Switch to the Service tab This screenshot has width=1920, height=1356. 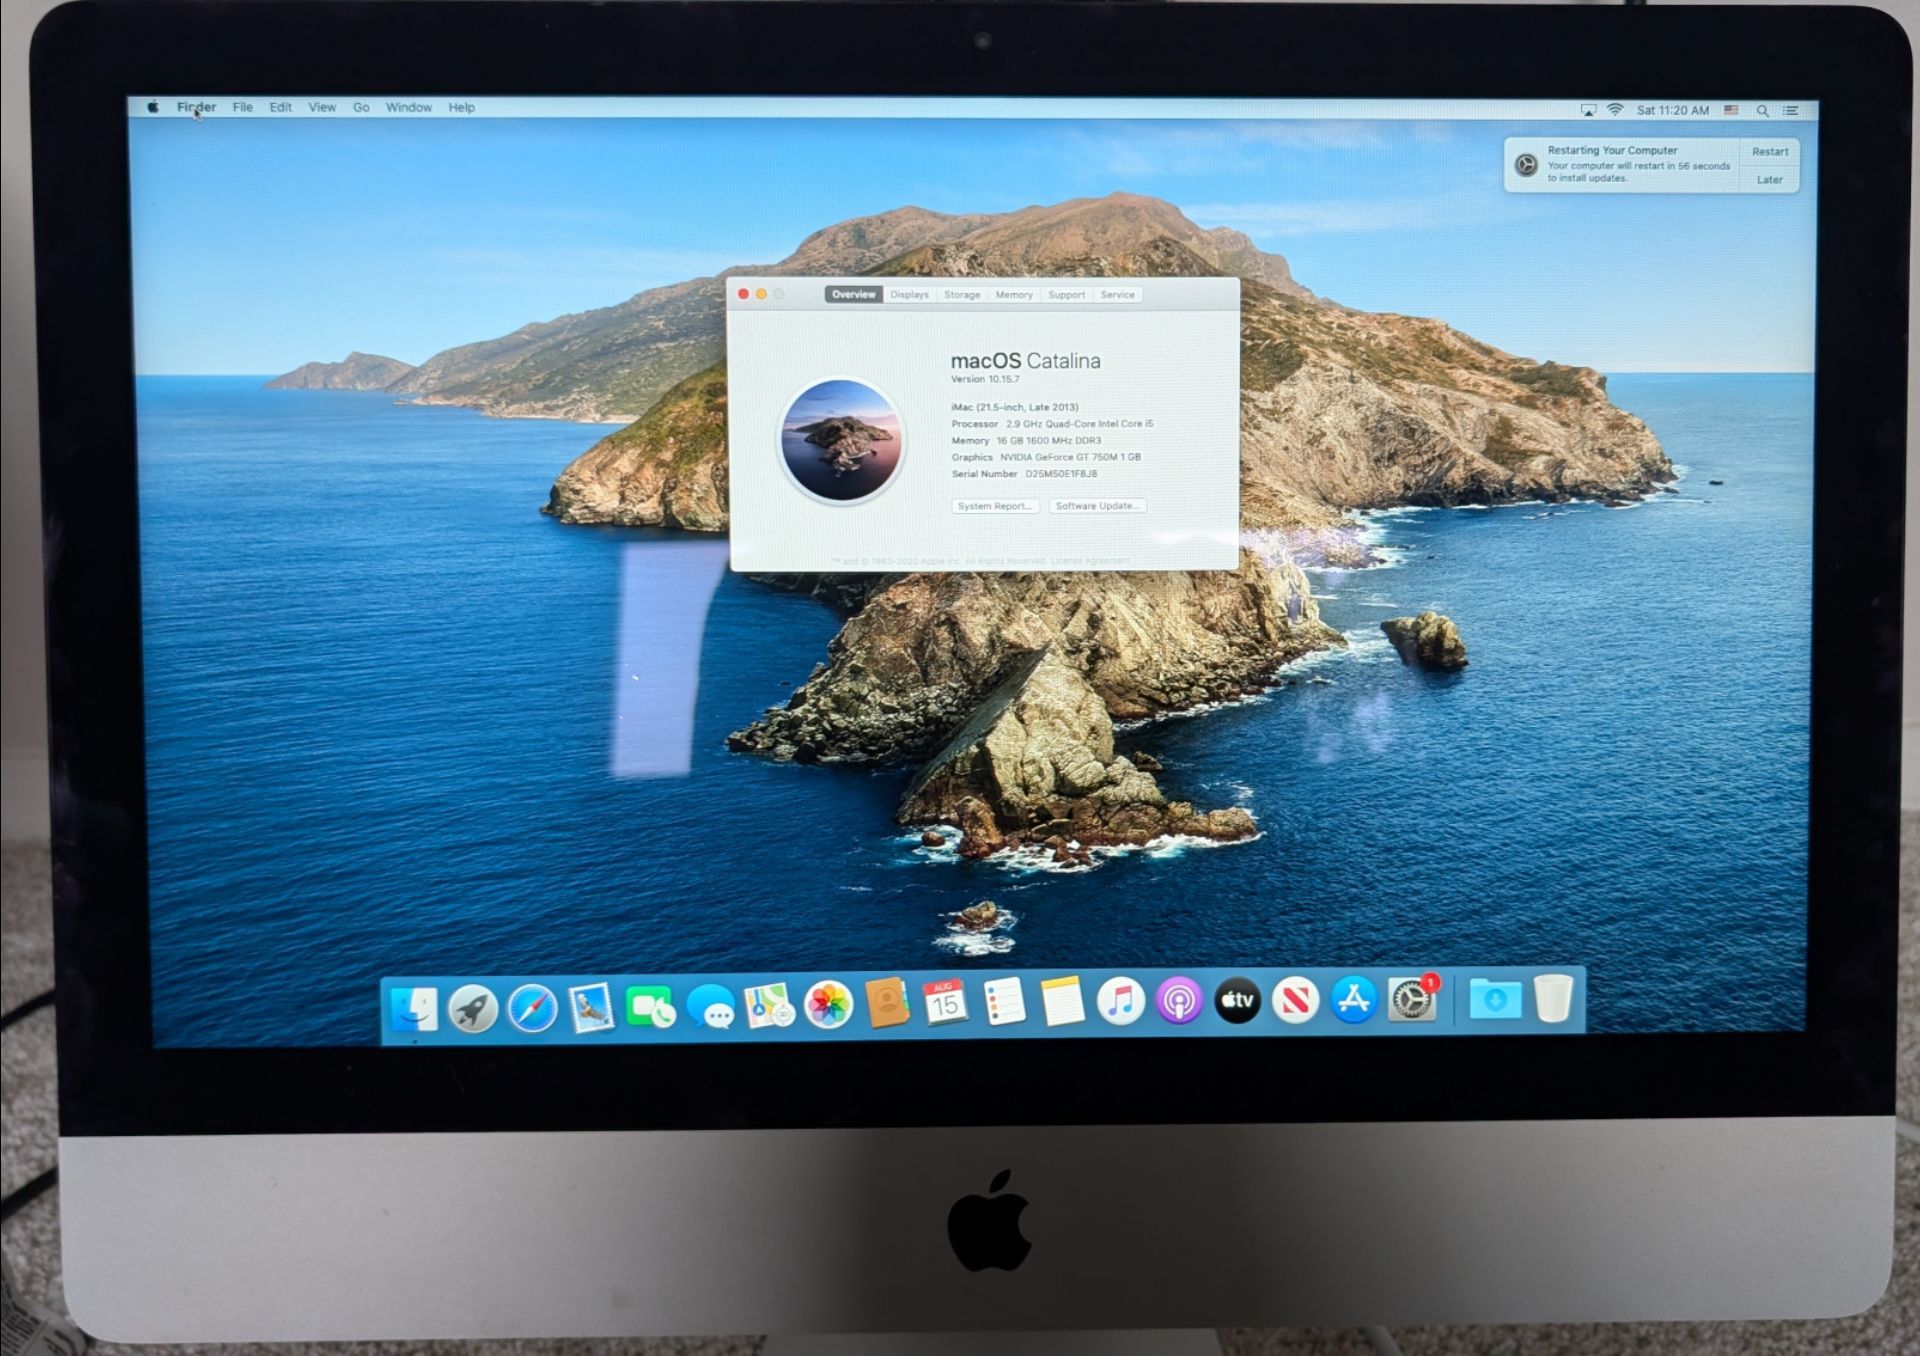click(x=1118, y=295)
